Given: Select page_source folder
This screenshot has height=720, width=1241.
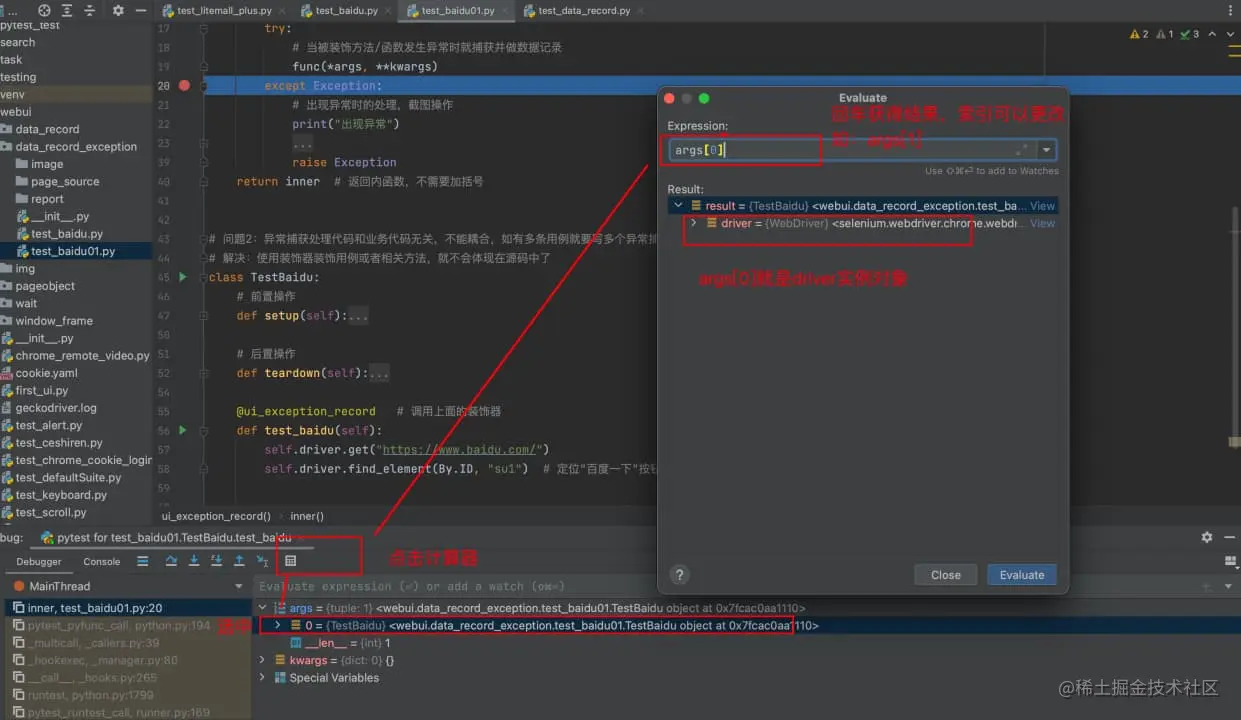Looking at the screenshot, I should [x=65, y=181].
